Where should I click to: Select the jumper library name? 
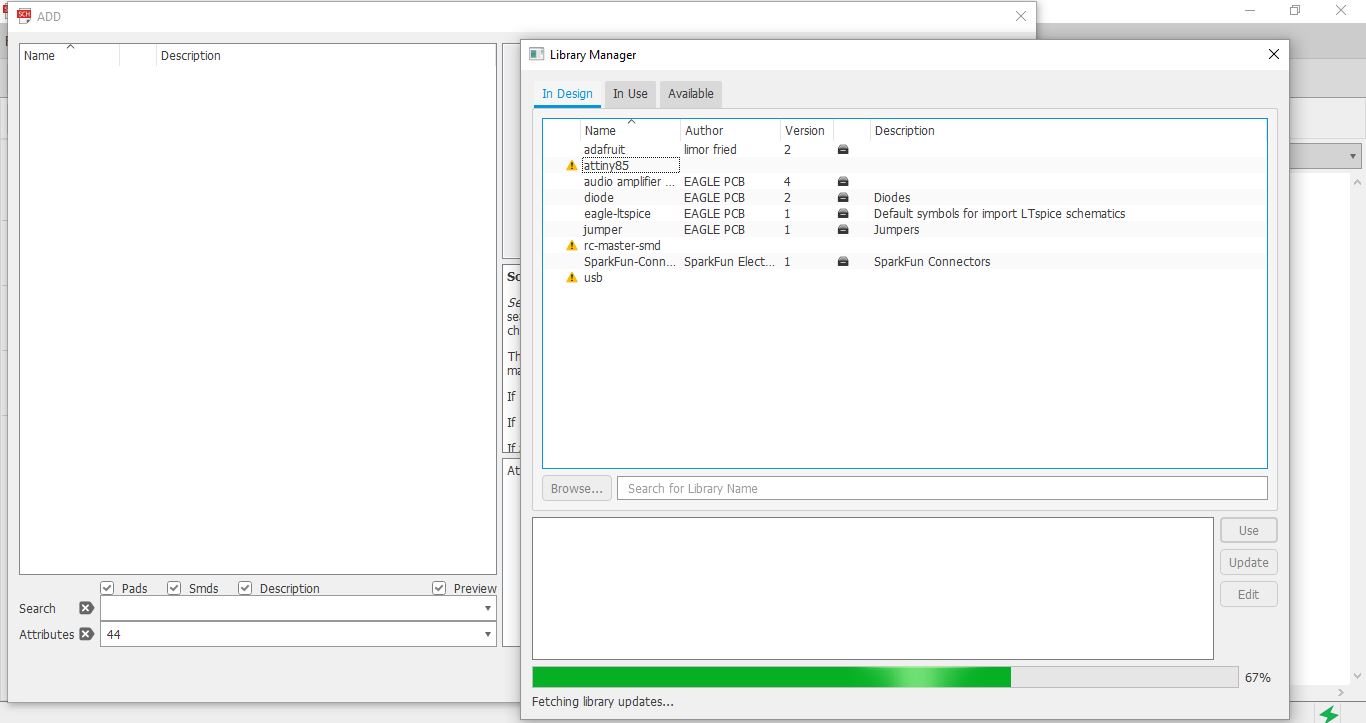[x=603, y=230]
